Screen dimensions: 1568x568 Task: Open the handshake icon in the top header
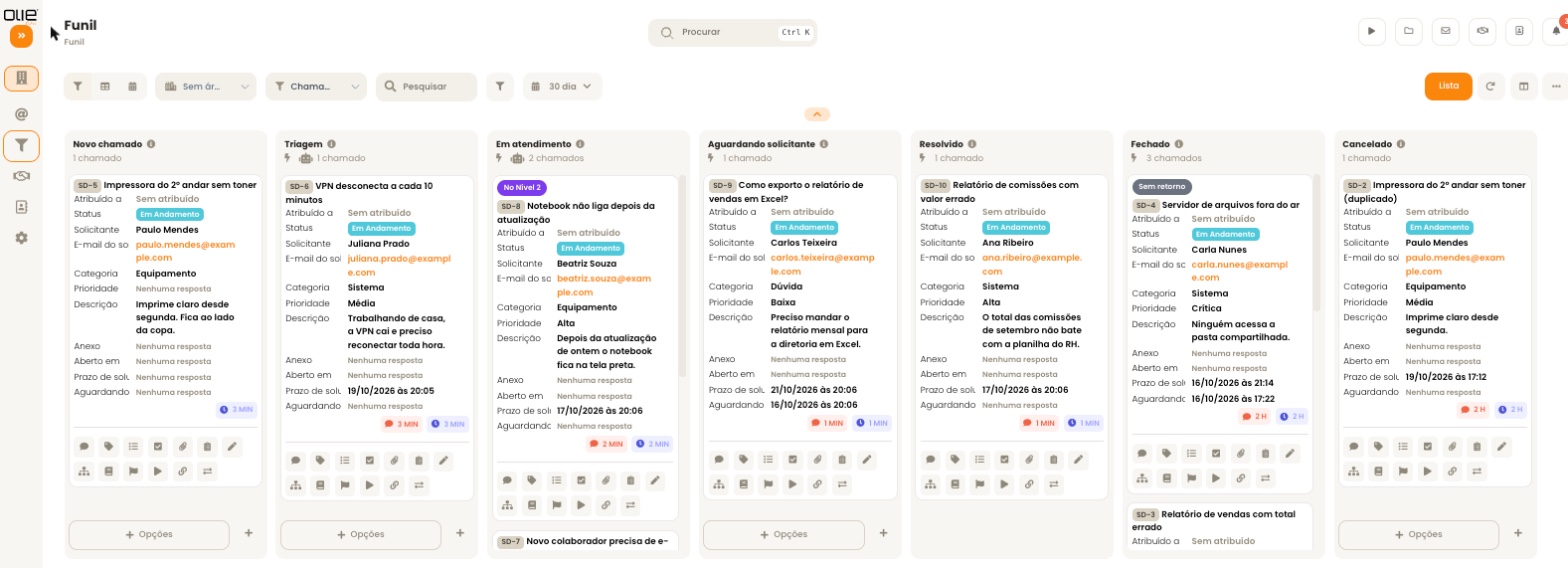[1482, 31]
